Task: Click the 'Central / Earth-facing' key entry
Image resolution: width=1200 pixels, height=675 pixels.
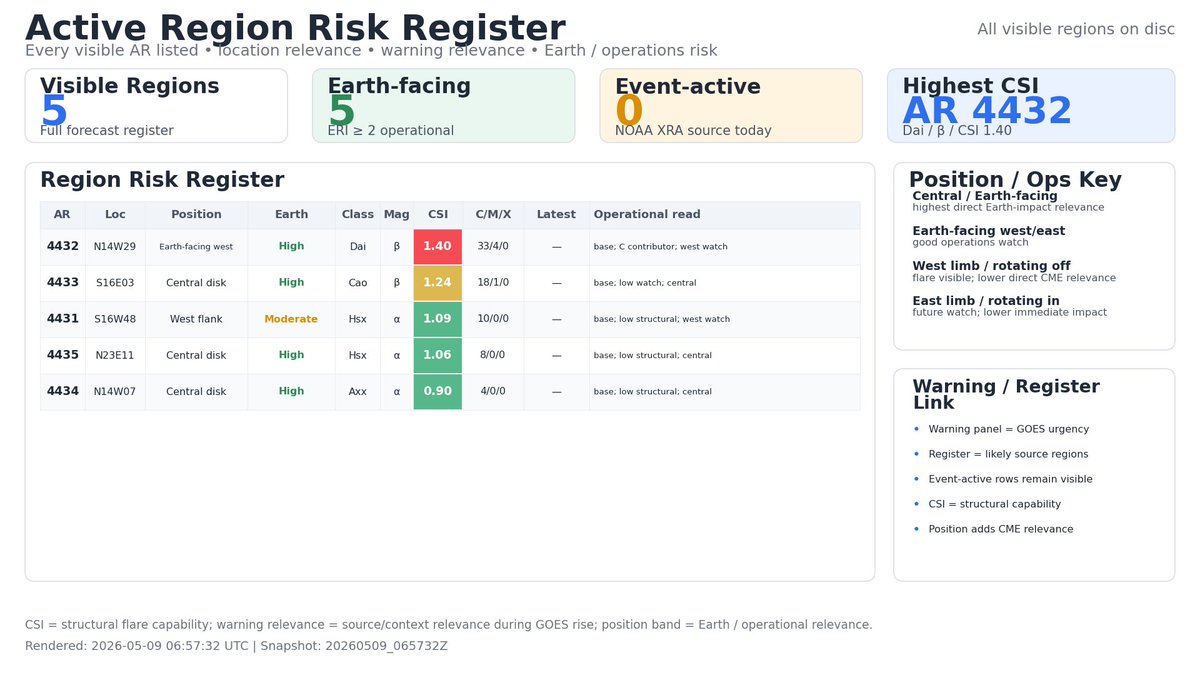Action: click(x=1008, y=201)
